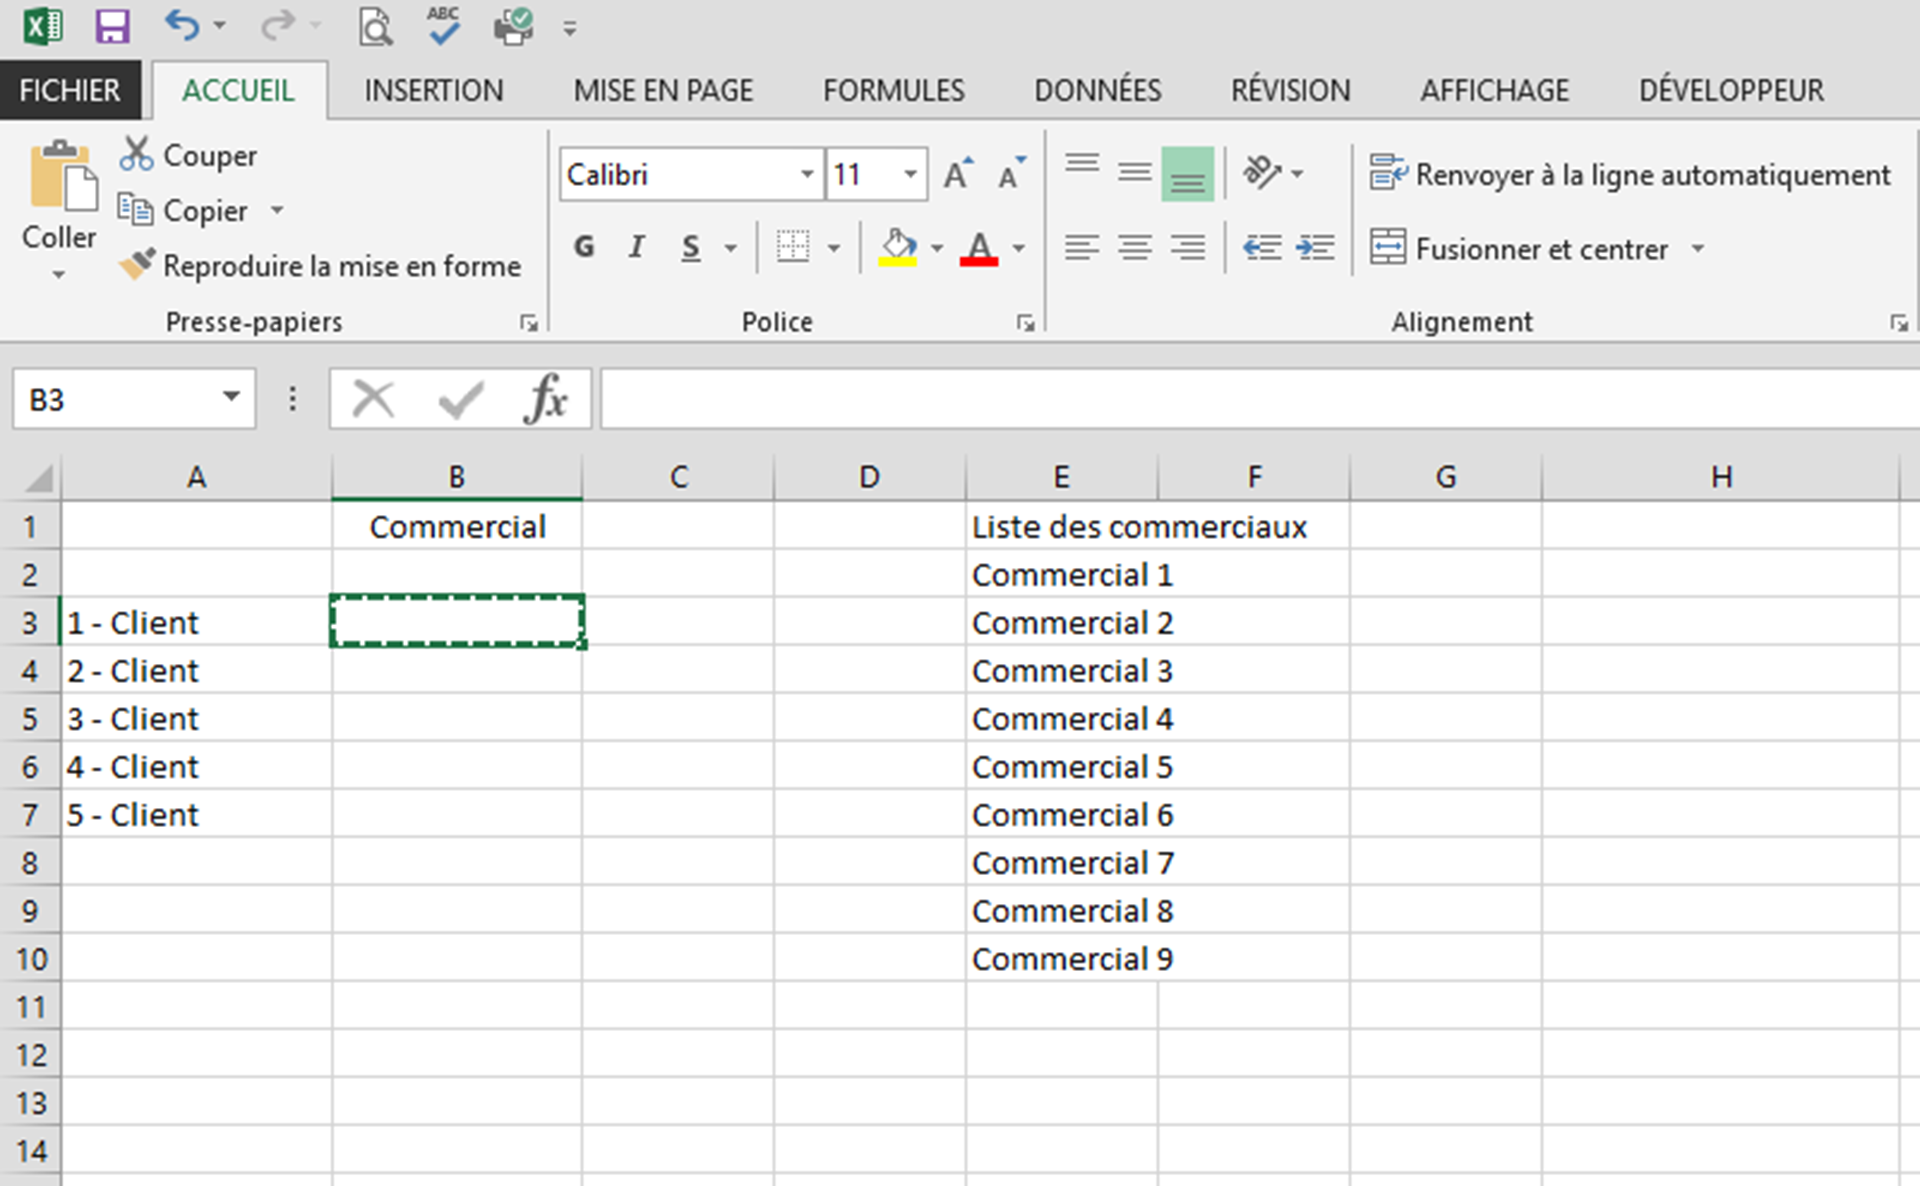The height and width of the screenshot is (1186, 1920).
Task: Click the Copier button
Action: 184,210
